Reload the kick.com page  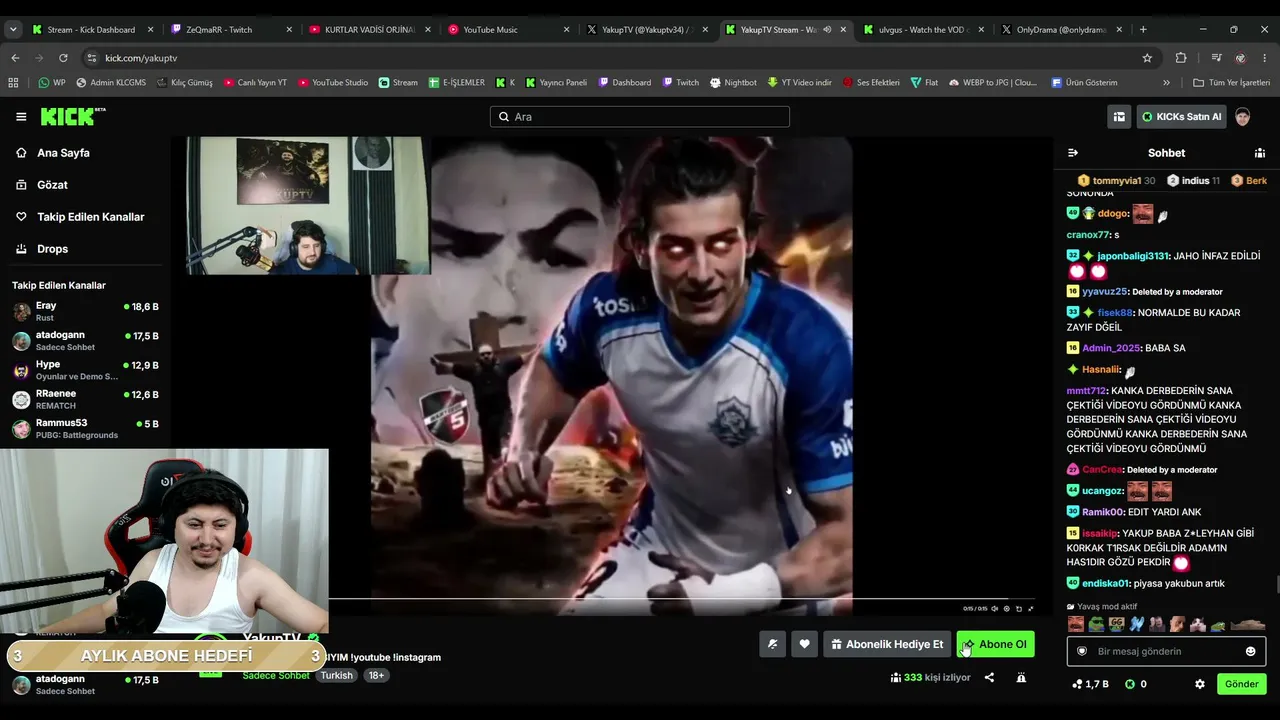[63, 58]
